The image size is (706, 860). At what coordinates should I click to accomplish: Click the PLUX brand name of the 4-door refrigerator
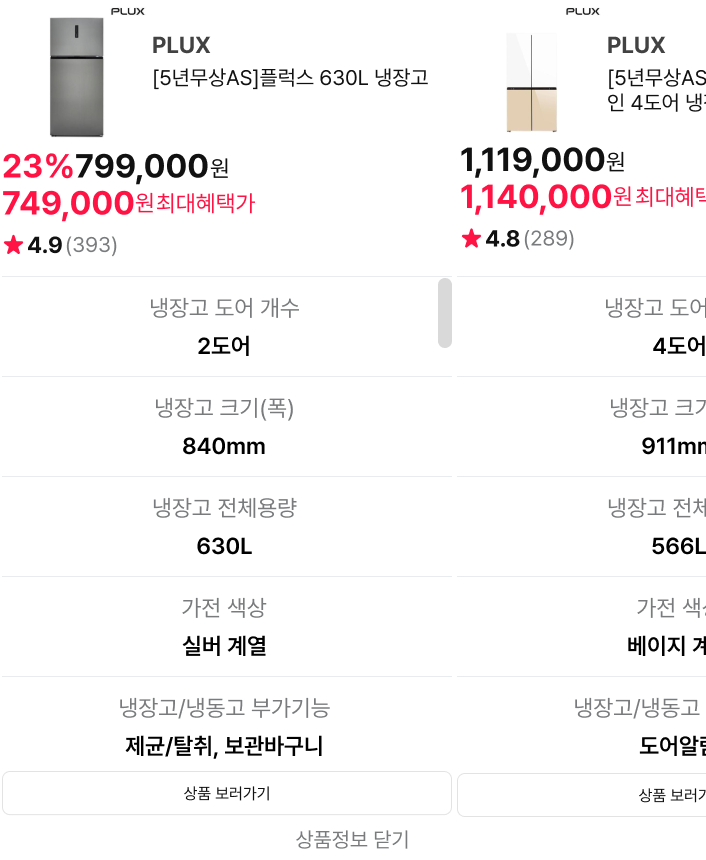point(636,46)
